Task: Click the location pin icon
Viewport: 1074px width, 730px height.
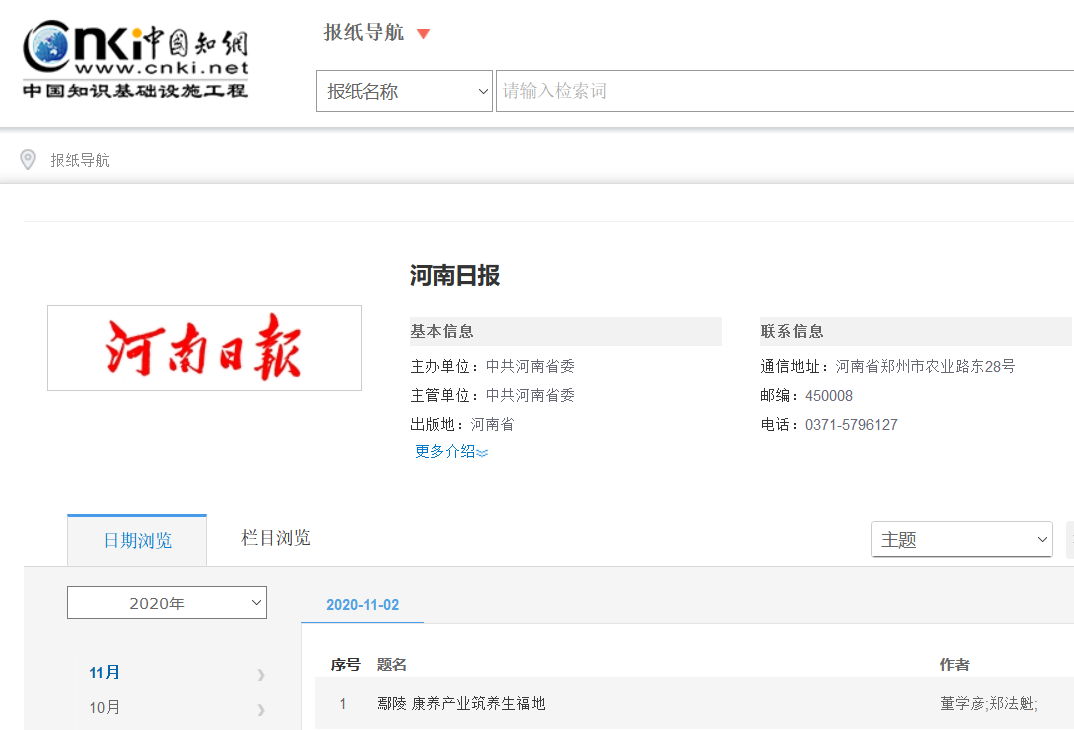Action: tap(28, 160)
